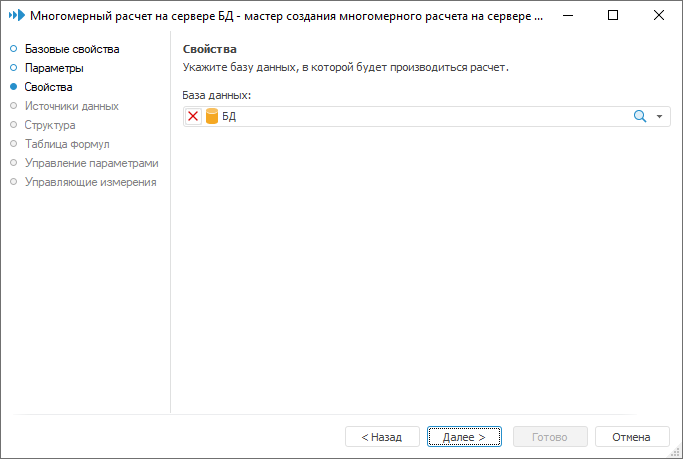Click the Отмена button
This screenshot has width=683, height=459.
tap(632, 437)
